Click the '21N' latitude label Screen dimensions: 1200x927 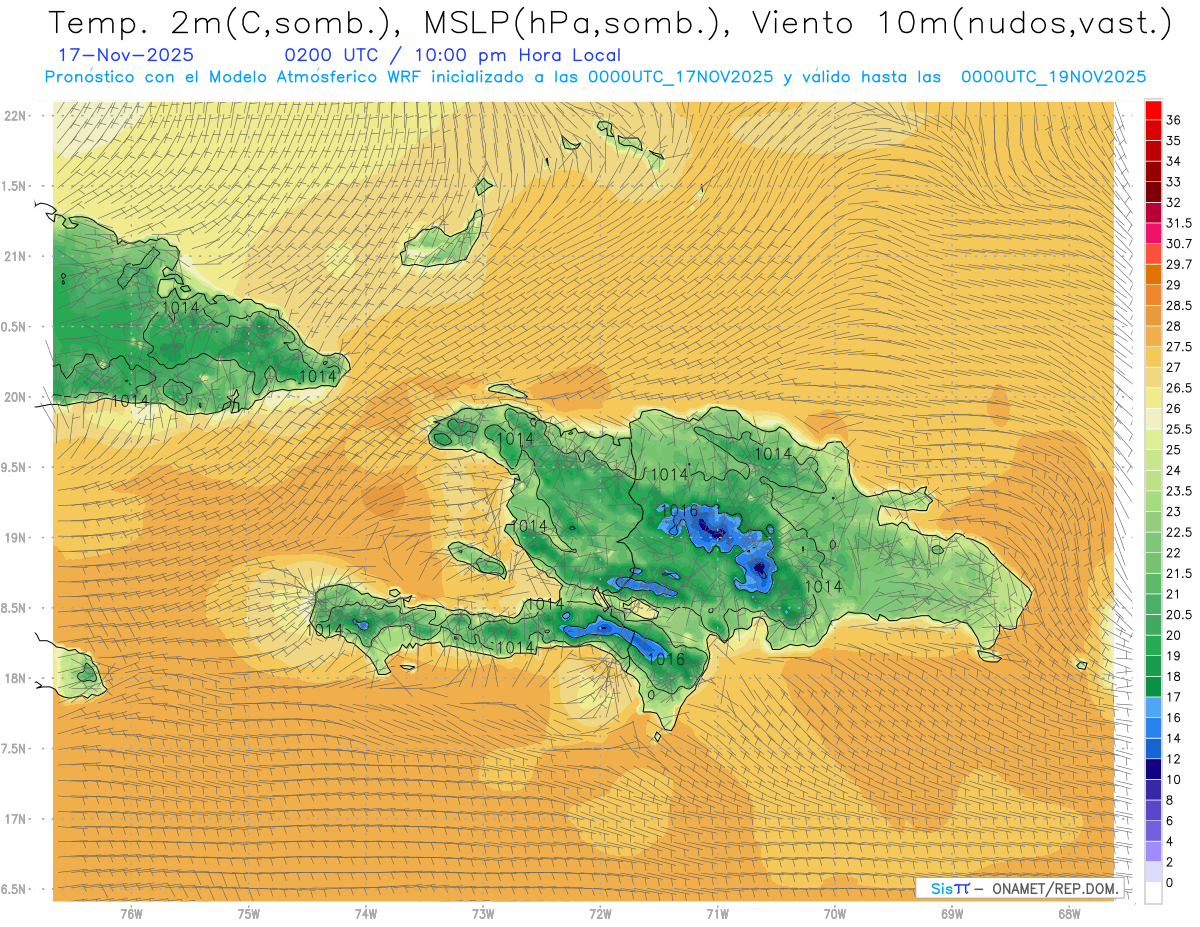tap(15, 256)
